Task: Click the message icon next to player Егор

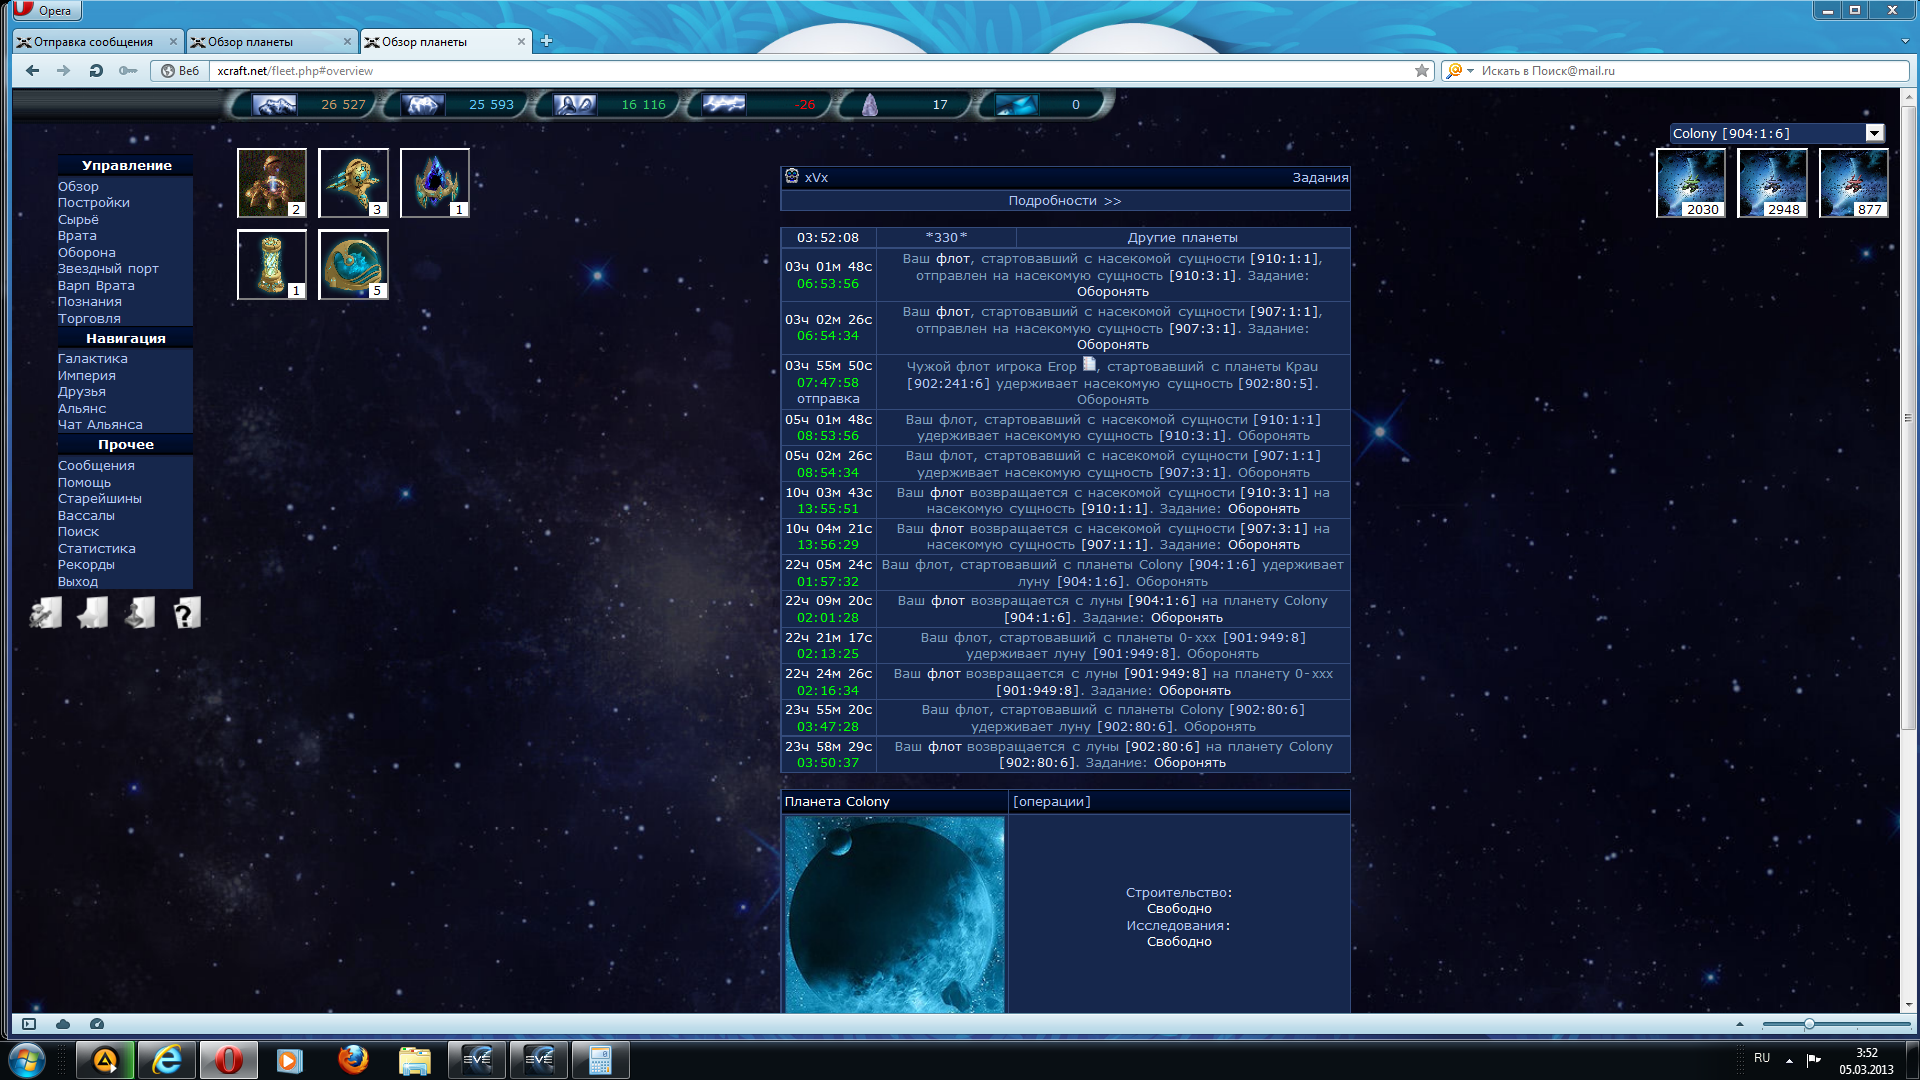Action: (1089, 365)
